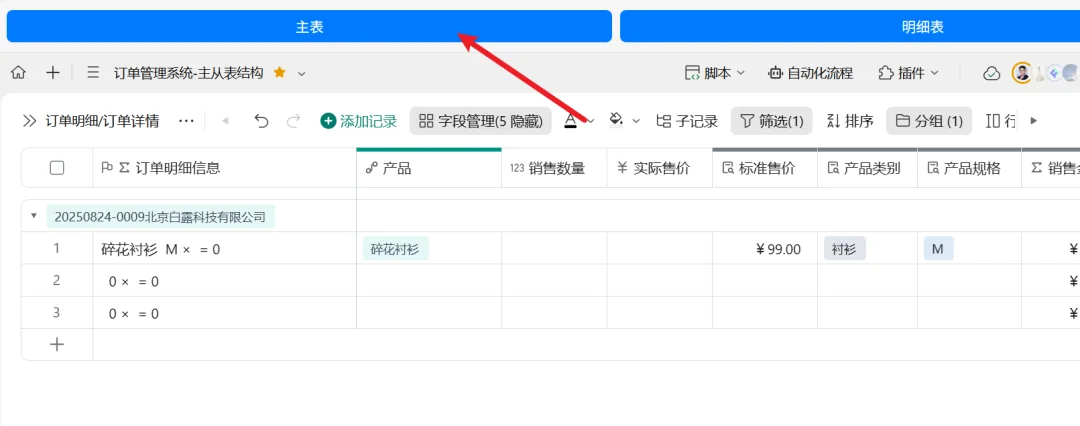Viewport: 1080px width, 426px height.
Task: Click 添加记录 to add a record
Action: pyautogui.click(x=359, y=121)
